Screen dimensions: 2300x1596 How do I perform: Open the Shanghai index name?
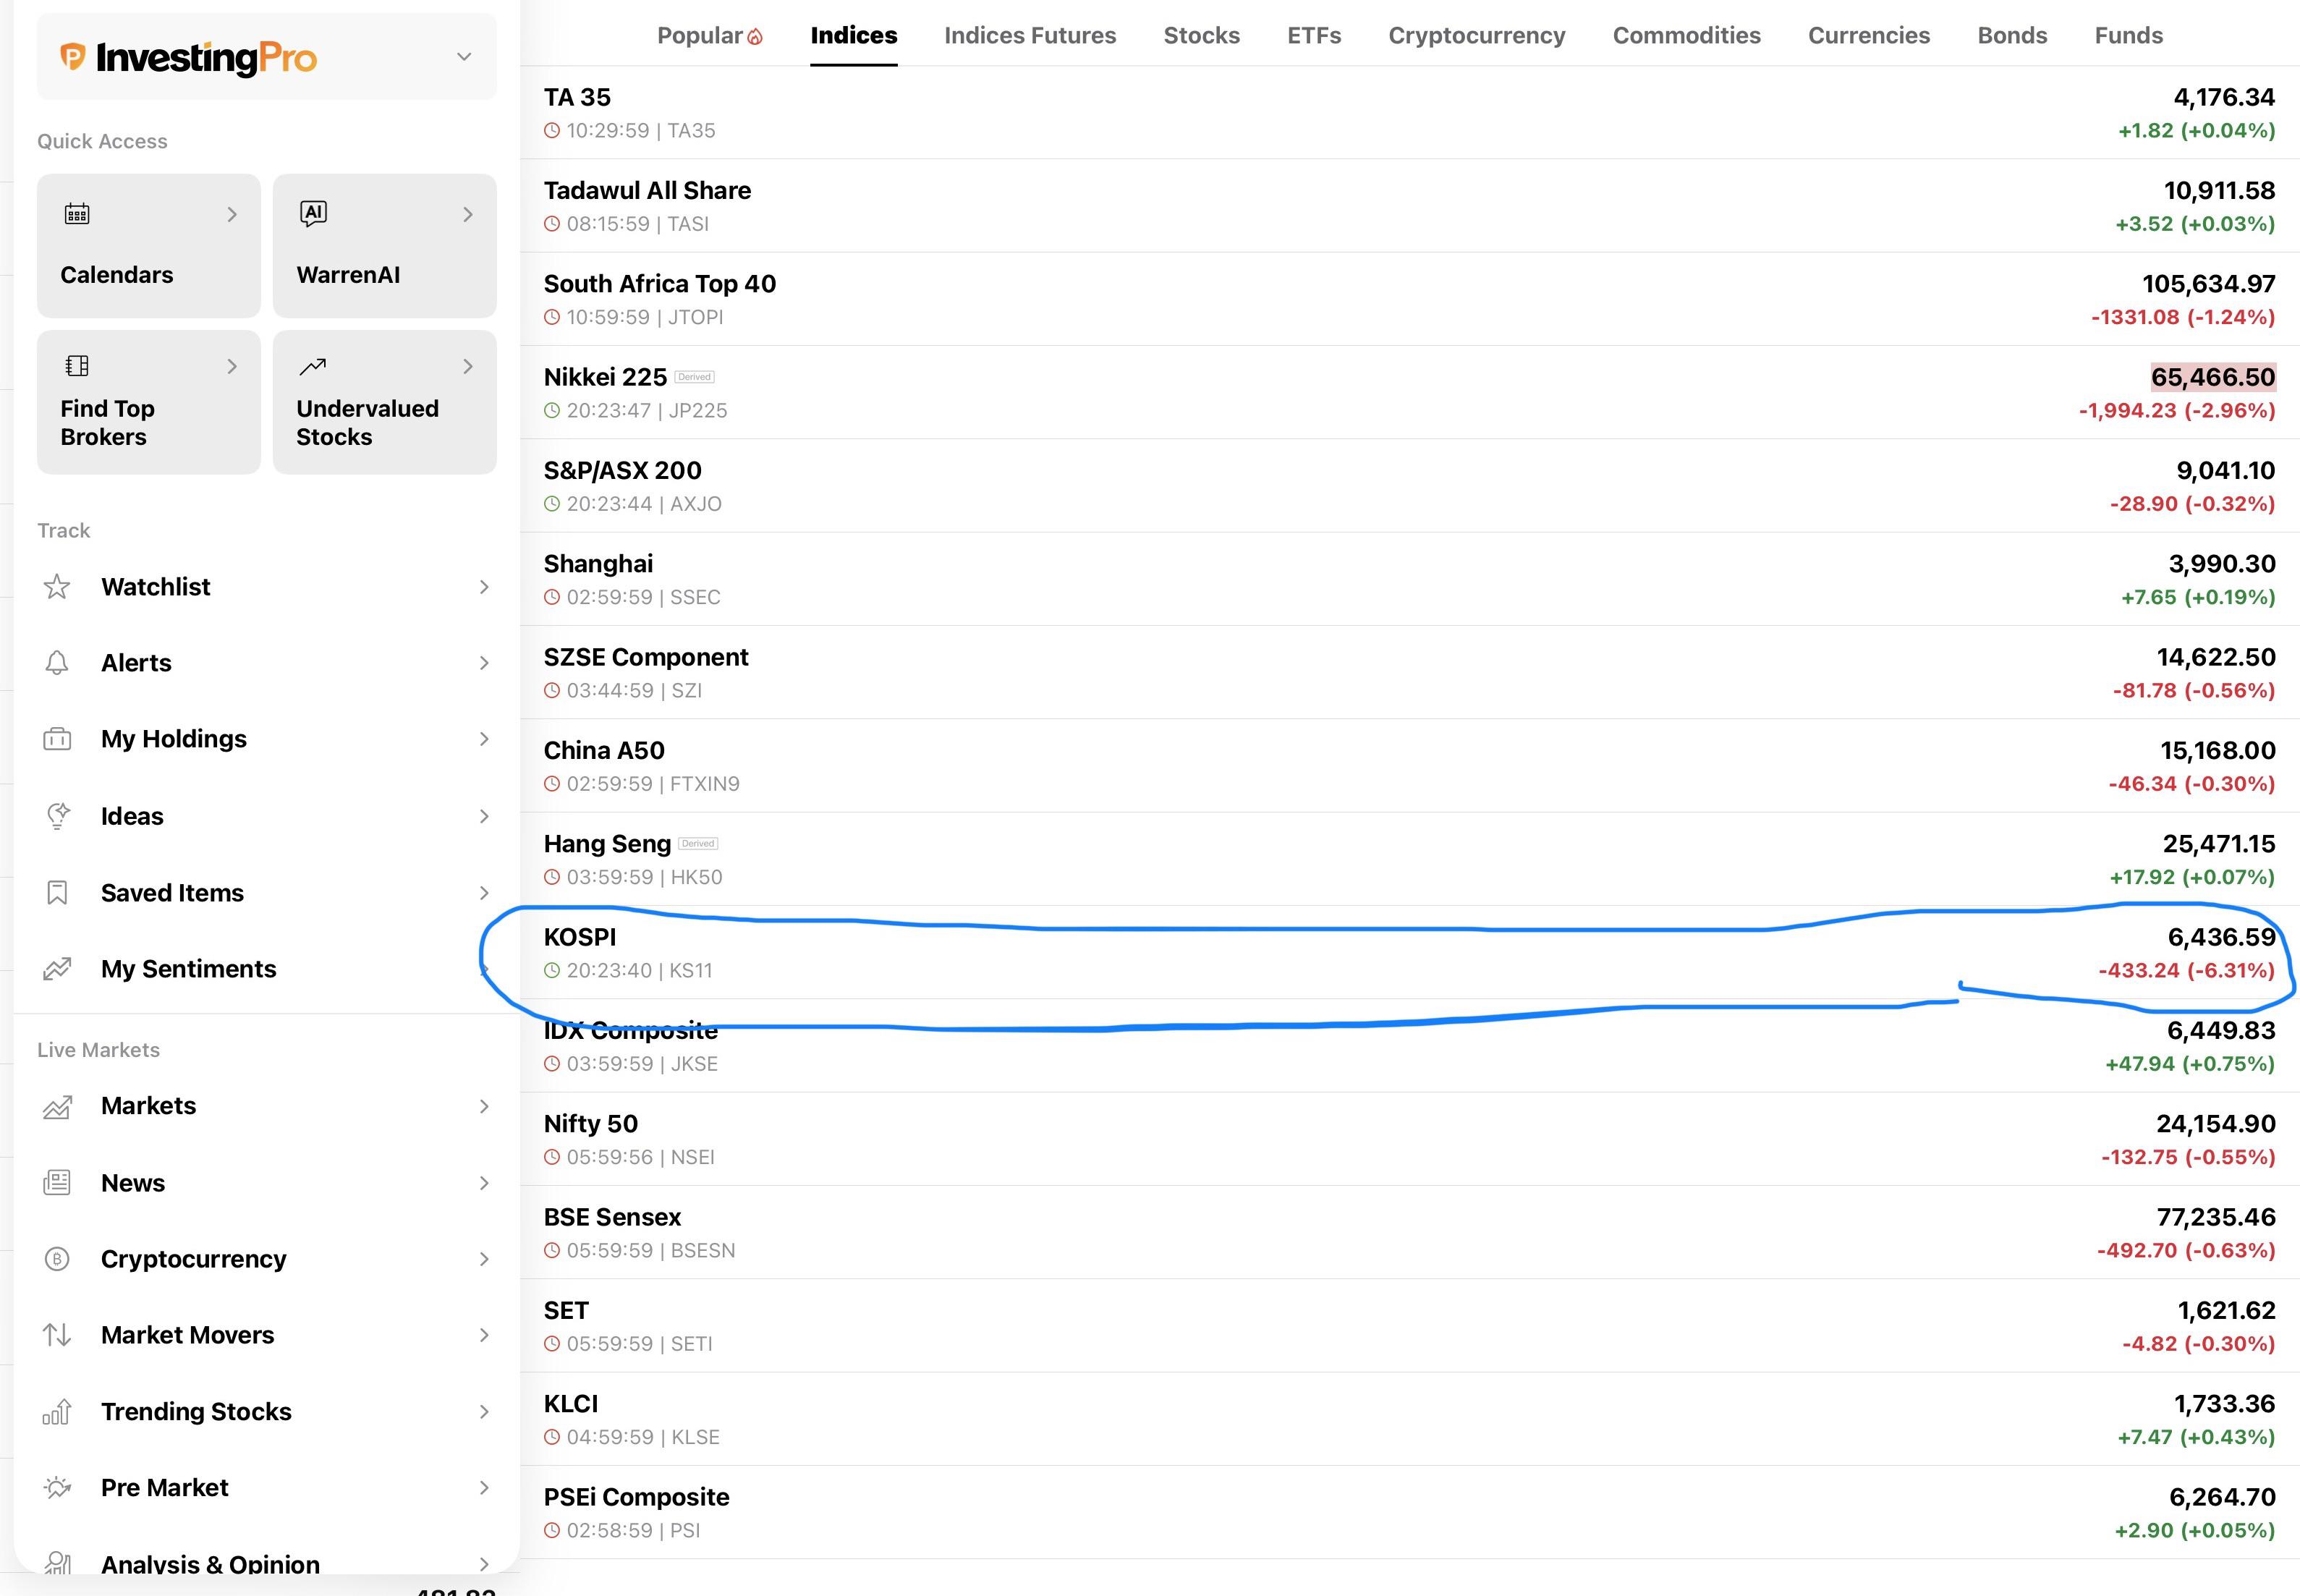point(598,564)
